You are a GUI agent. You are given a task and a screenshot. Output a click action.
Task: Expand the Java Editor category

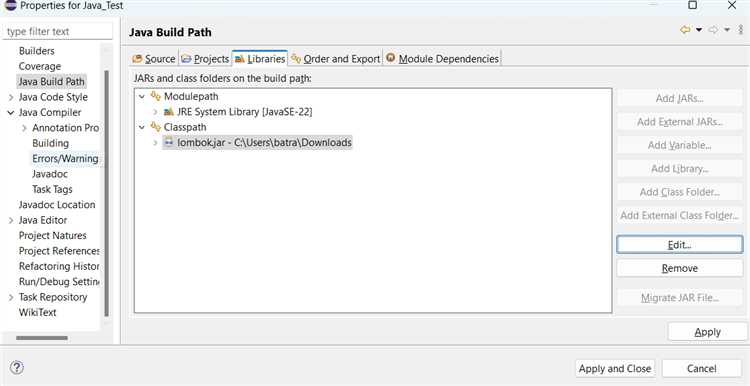(11, 220)
